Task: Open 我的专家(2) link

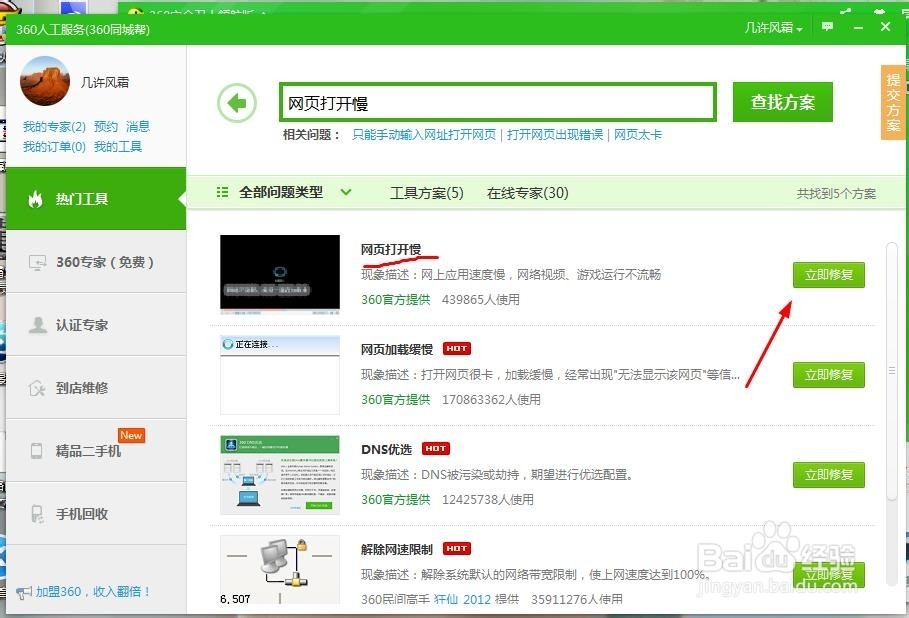Action: pyautogui.click(x=54, y=126)
